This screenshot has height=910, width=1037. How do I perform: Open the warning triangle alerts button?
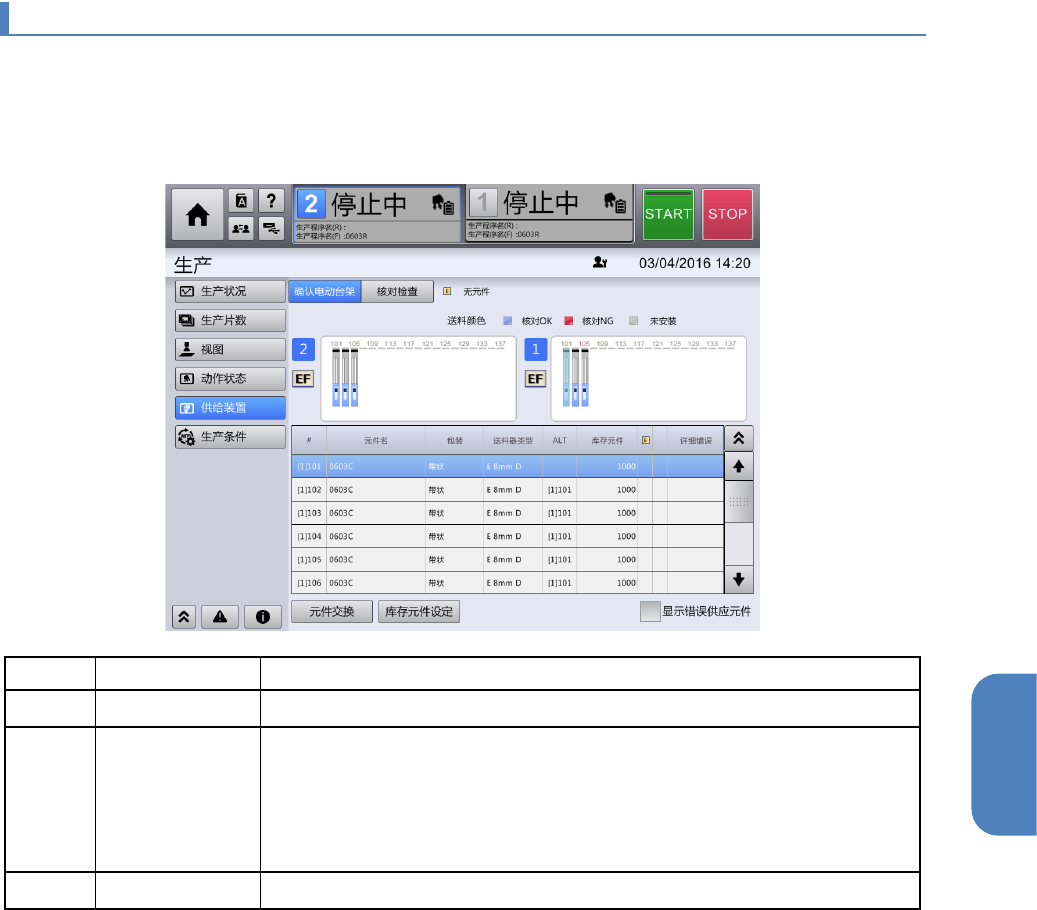(x=220, y=617)
